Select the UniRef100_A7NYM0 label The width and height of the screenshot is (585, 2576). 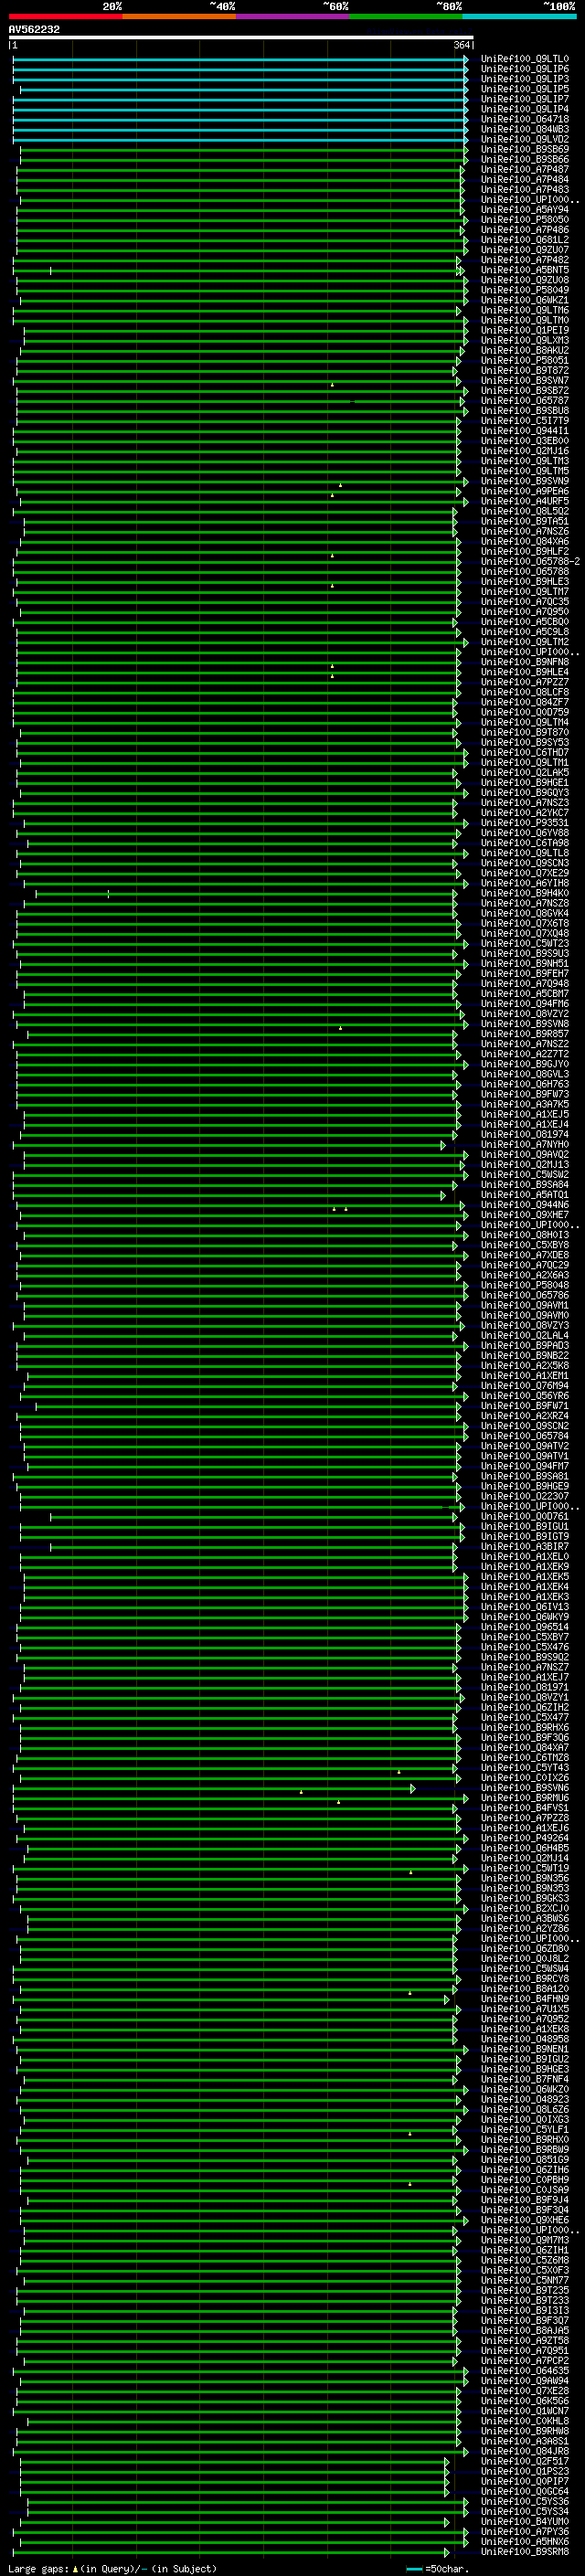click(525, 1144)
